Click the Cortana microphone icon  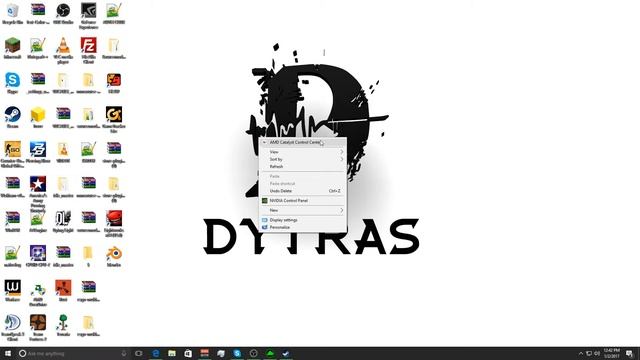tap(124, 353)
